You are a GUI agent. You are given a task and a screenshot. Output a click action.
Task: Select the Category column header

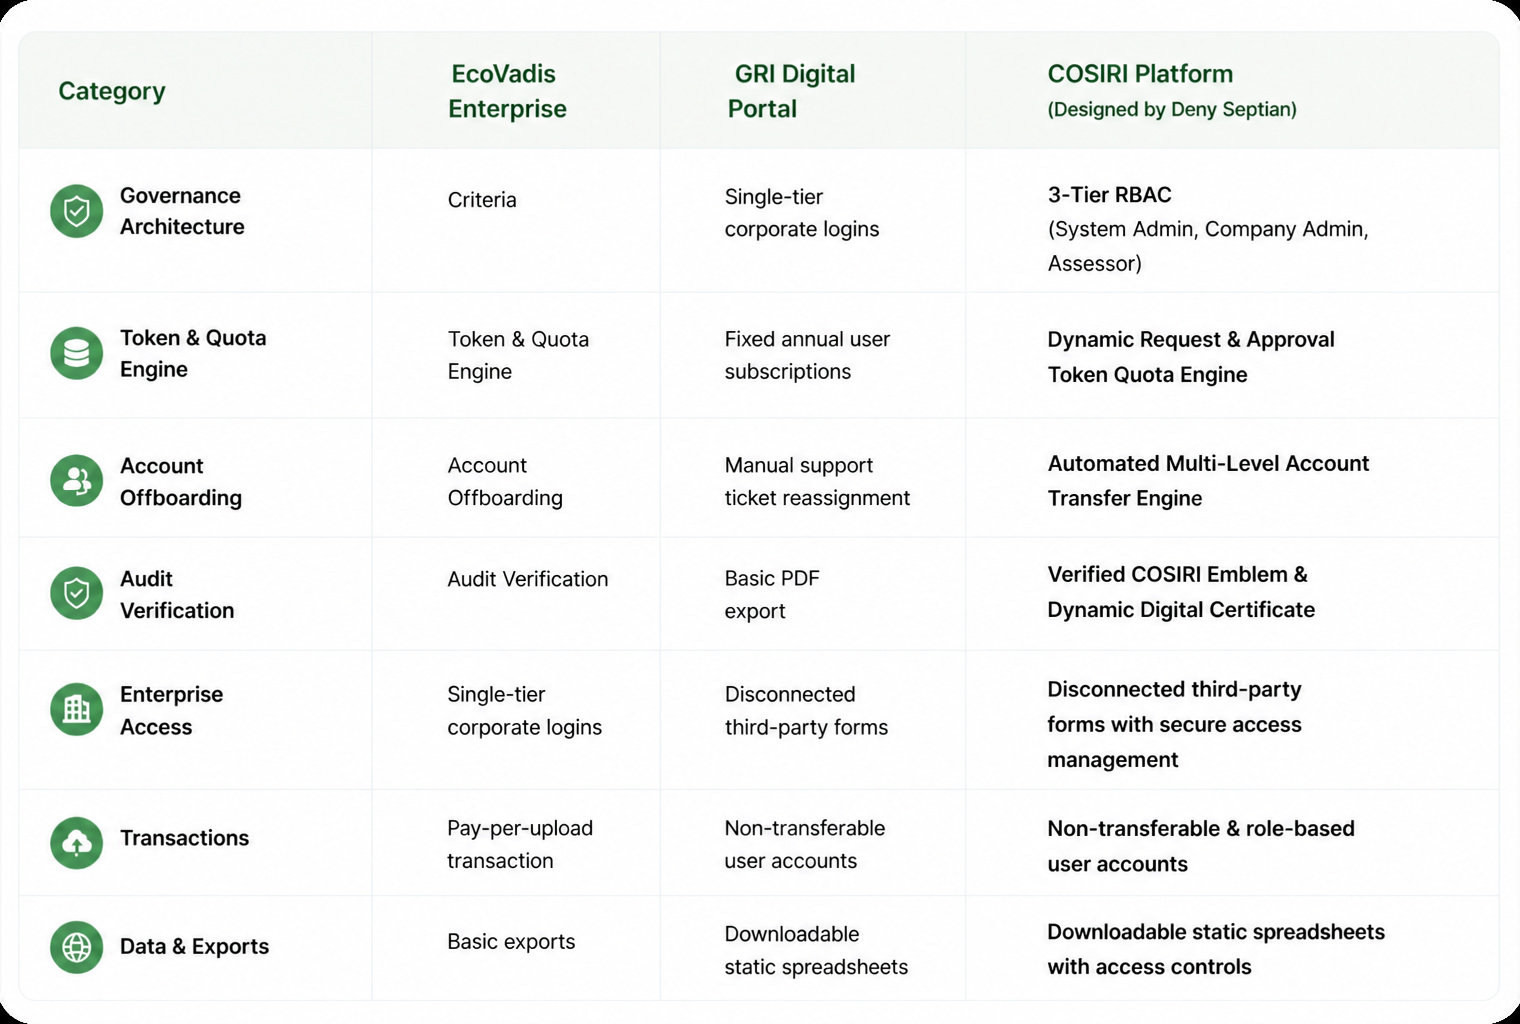112,91
